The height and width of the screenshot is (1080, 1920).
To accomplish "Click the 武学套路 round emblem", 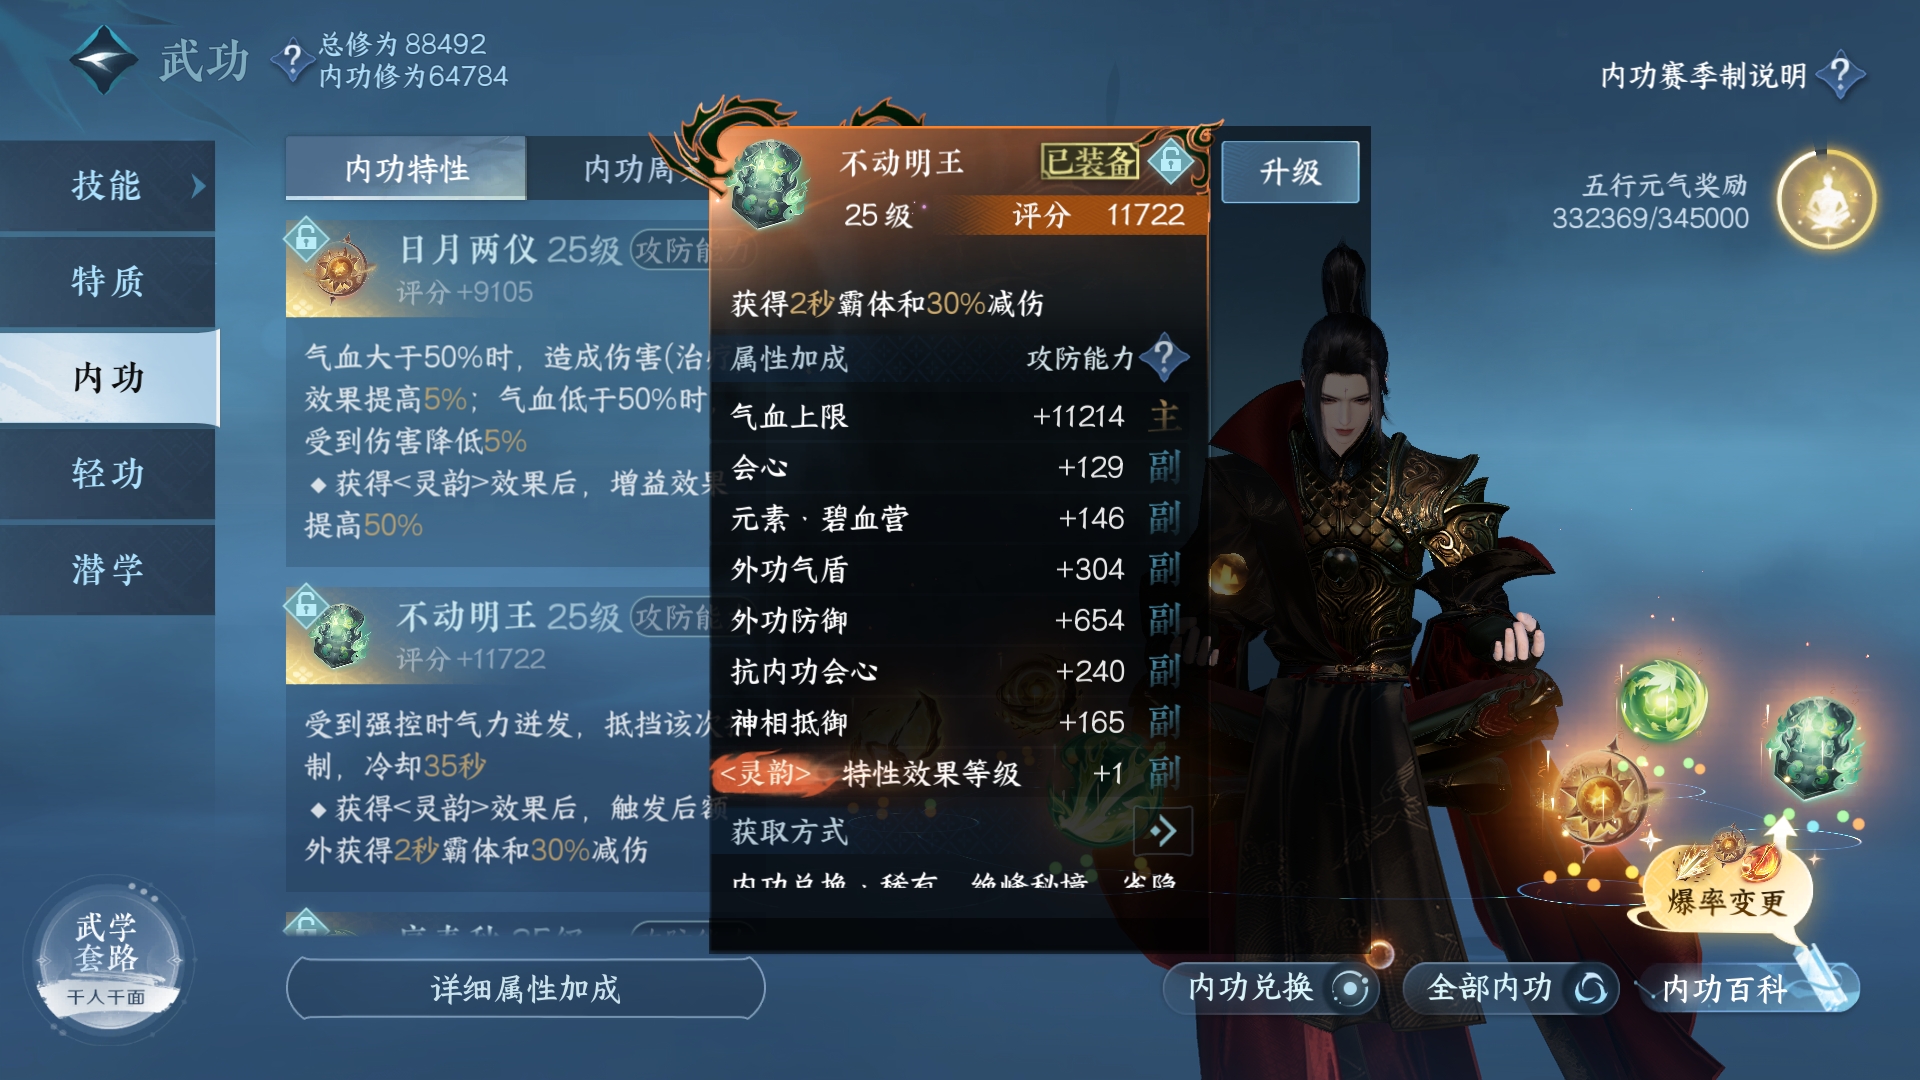I will pos(108,958).
